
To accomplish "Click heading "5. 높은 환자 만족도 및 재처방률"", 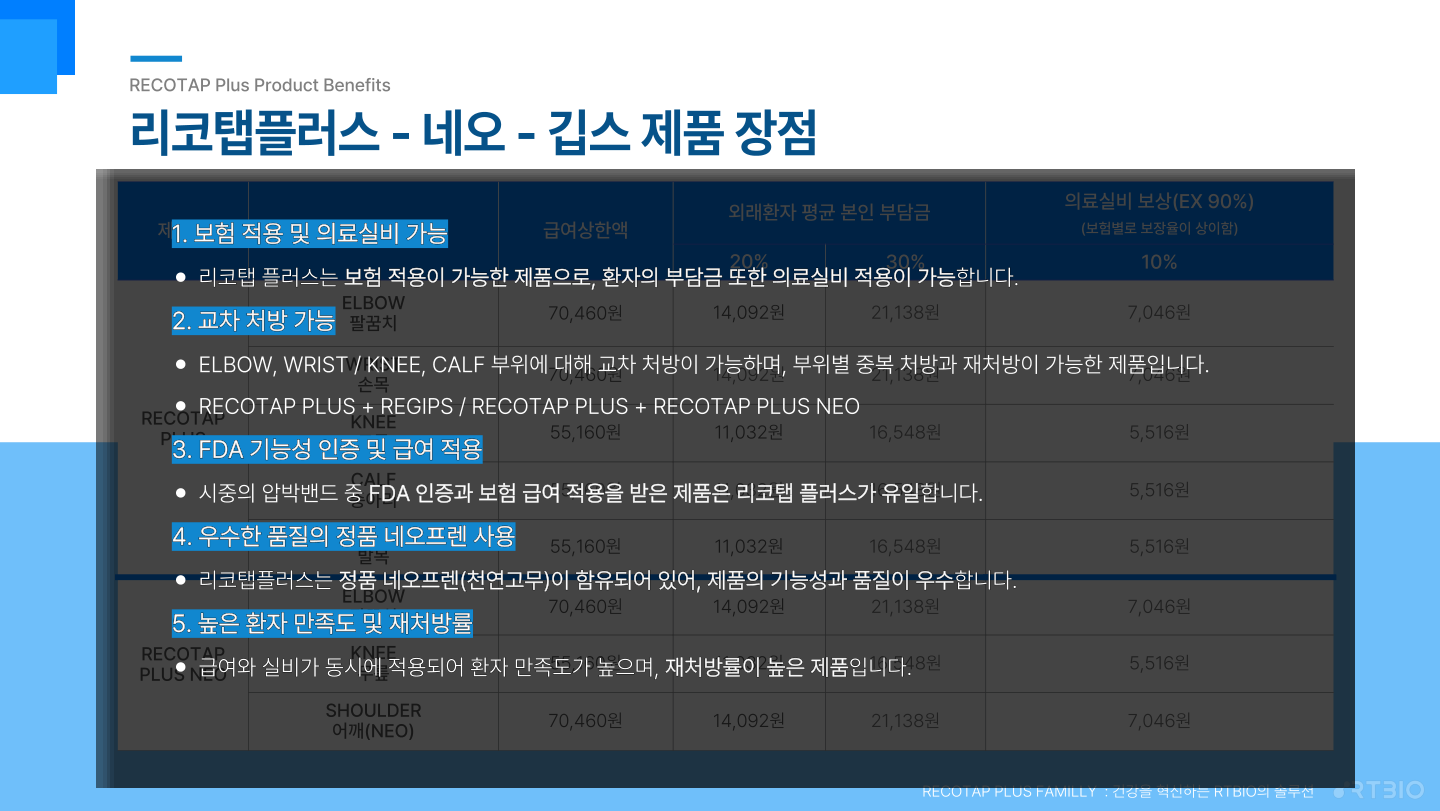I will [322, 624].
